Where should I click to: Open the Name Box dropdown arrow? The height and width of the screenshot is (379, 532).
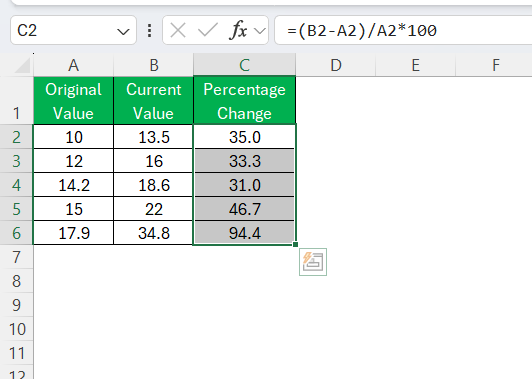click(x=123, y=32)
